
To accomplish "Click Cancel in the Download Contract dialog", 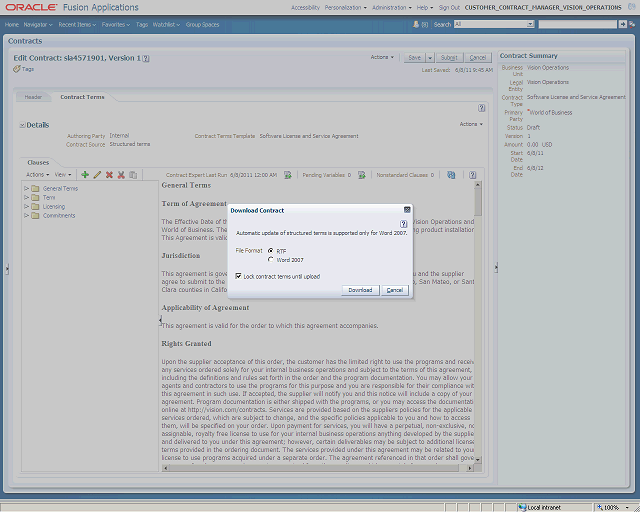I will (x=395, y=290).
